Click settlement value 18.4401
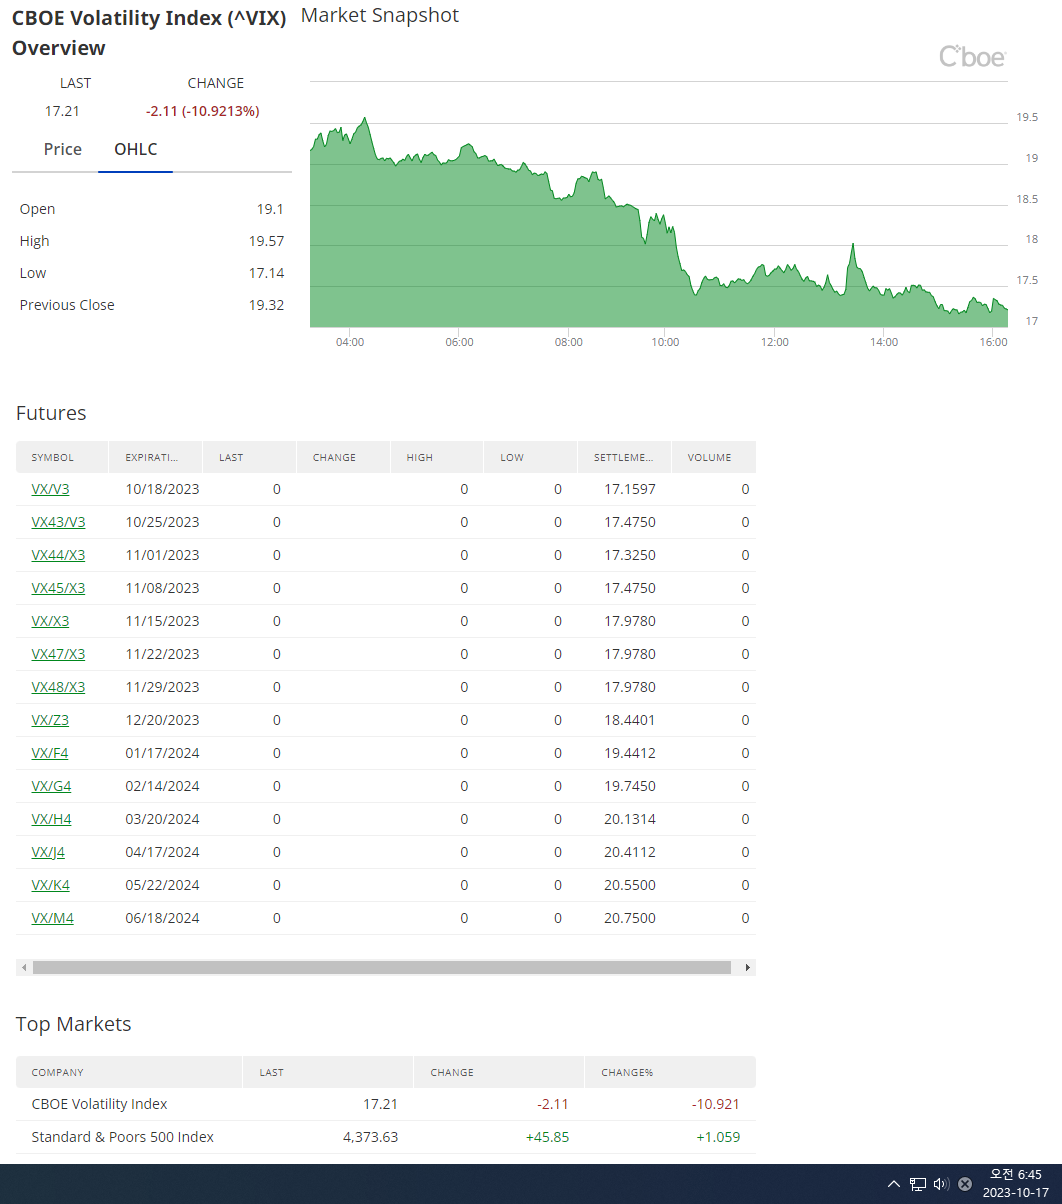 coord(630,721)
